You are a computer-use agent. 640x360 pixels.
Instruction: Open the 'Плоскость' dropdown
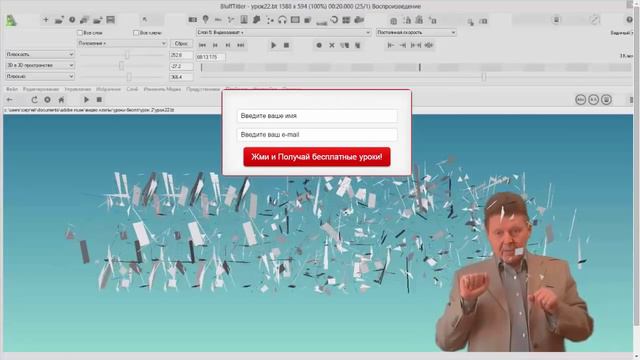(x=40, y=54)
